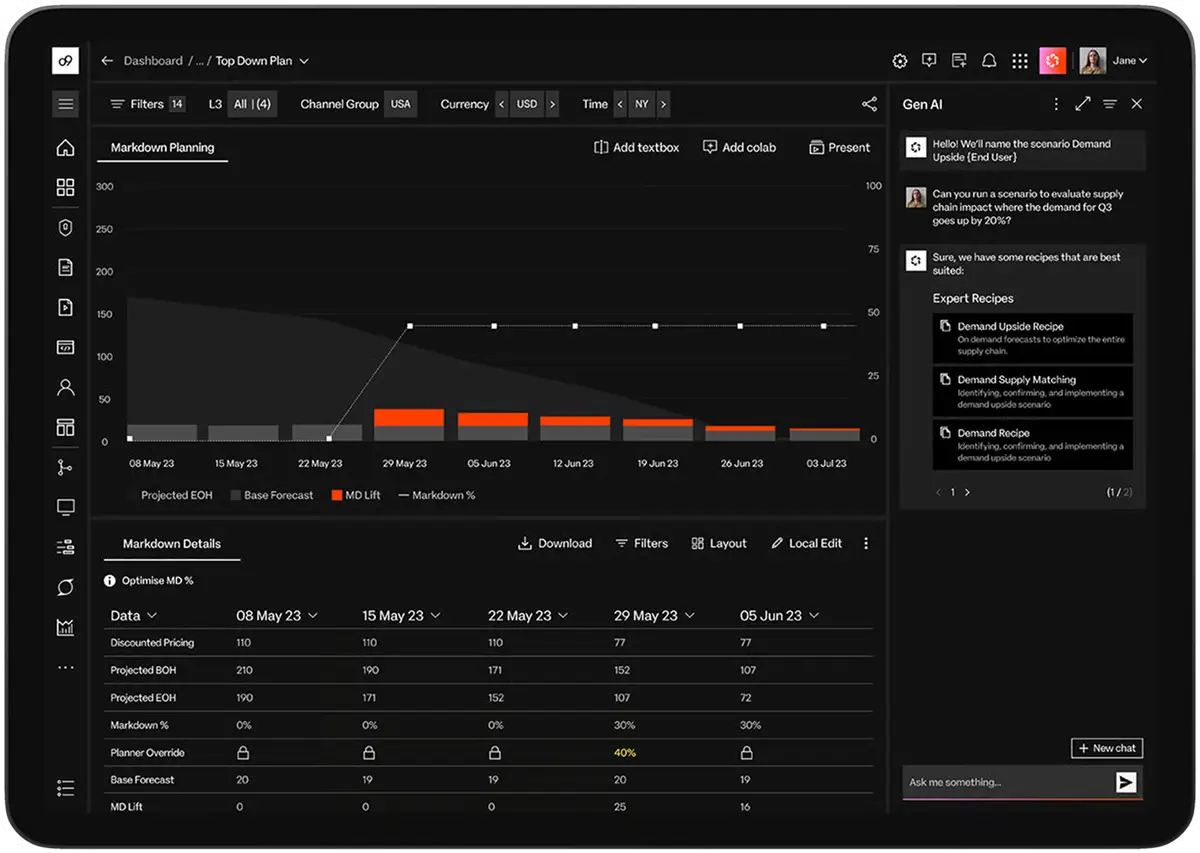Select the Markdown Planning tab
The image size is (1200, 853).
click(162, 148)
